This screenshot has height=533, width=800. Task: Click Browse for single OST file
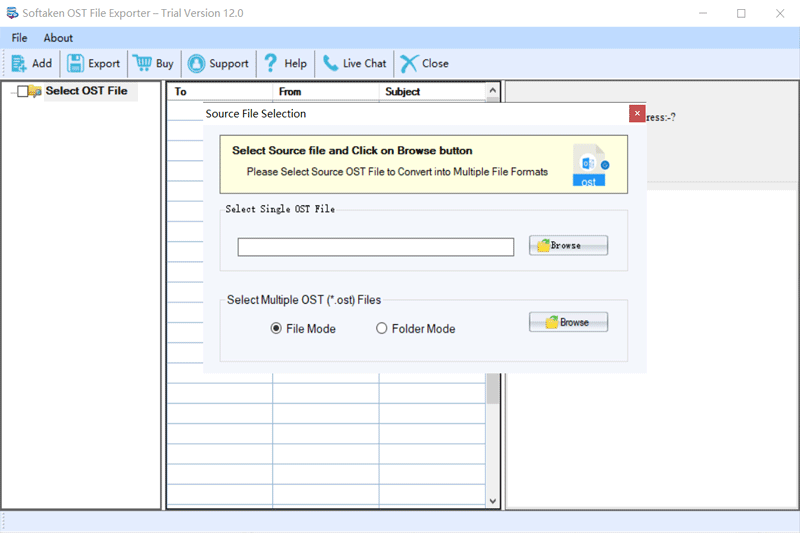568,245
